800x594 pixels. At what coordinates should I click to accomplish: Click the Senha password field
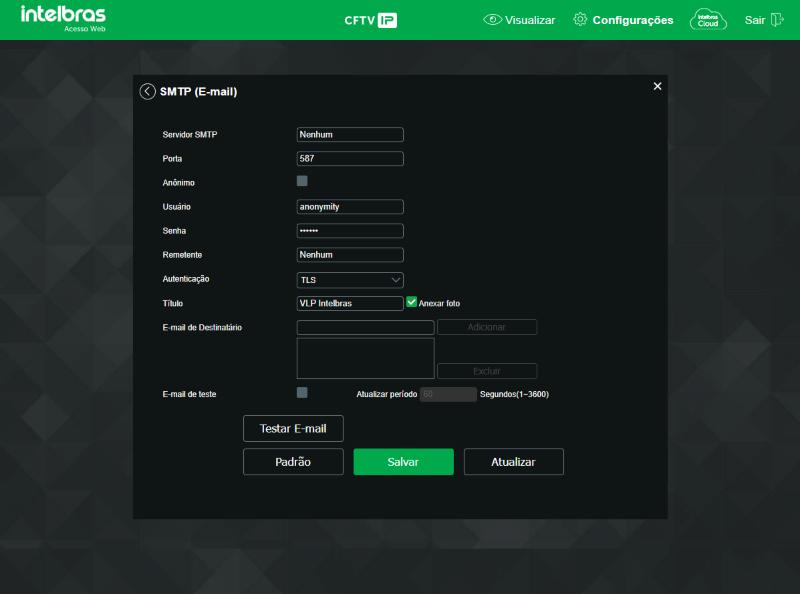(350, 231)
